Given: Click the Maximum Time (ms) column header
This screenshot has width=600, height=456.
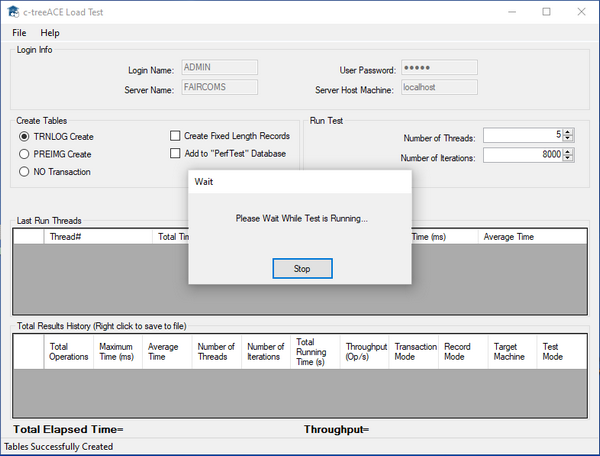Looking at the screenshot, I should point(118,352).
